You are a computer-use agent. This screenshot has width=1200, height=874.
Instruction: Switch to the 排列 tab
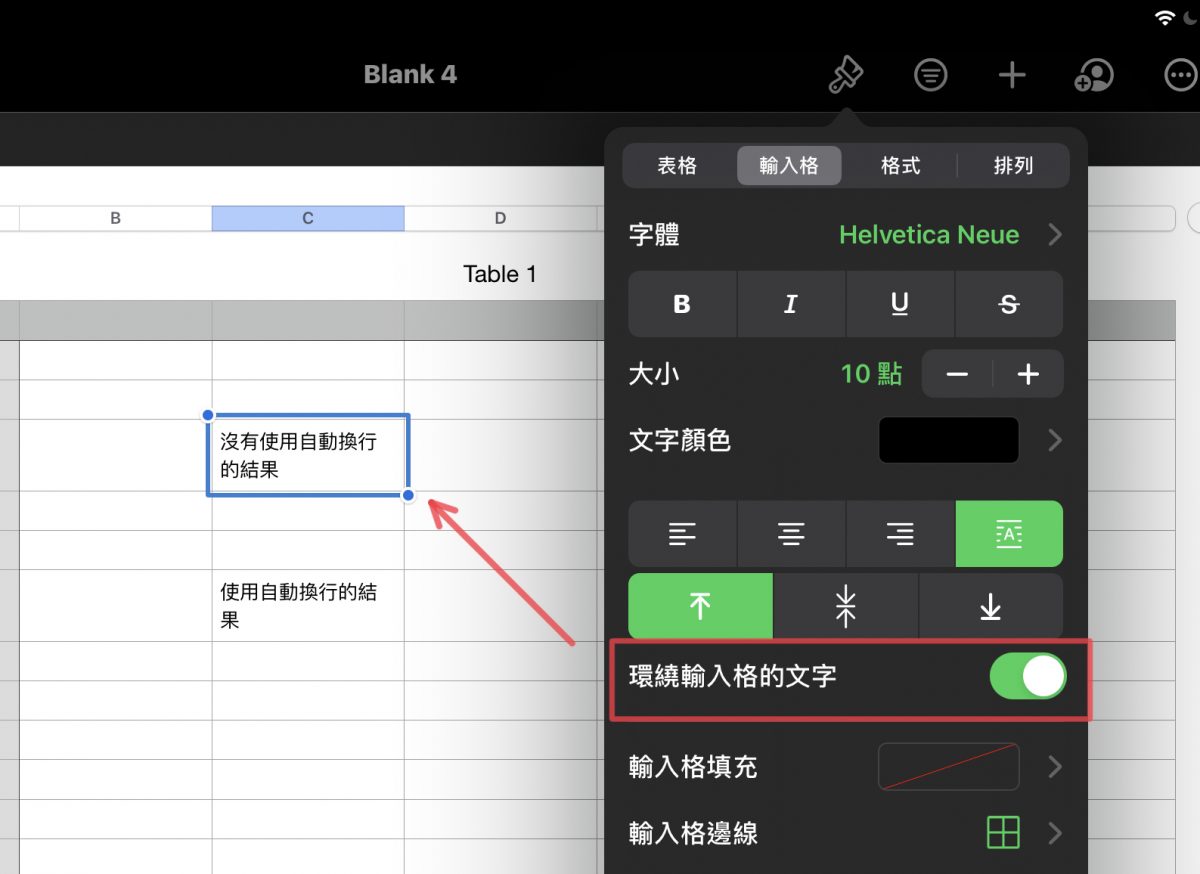1013,166
